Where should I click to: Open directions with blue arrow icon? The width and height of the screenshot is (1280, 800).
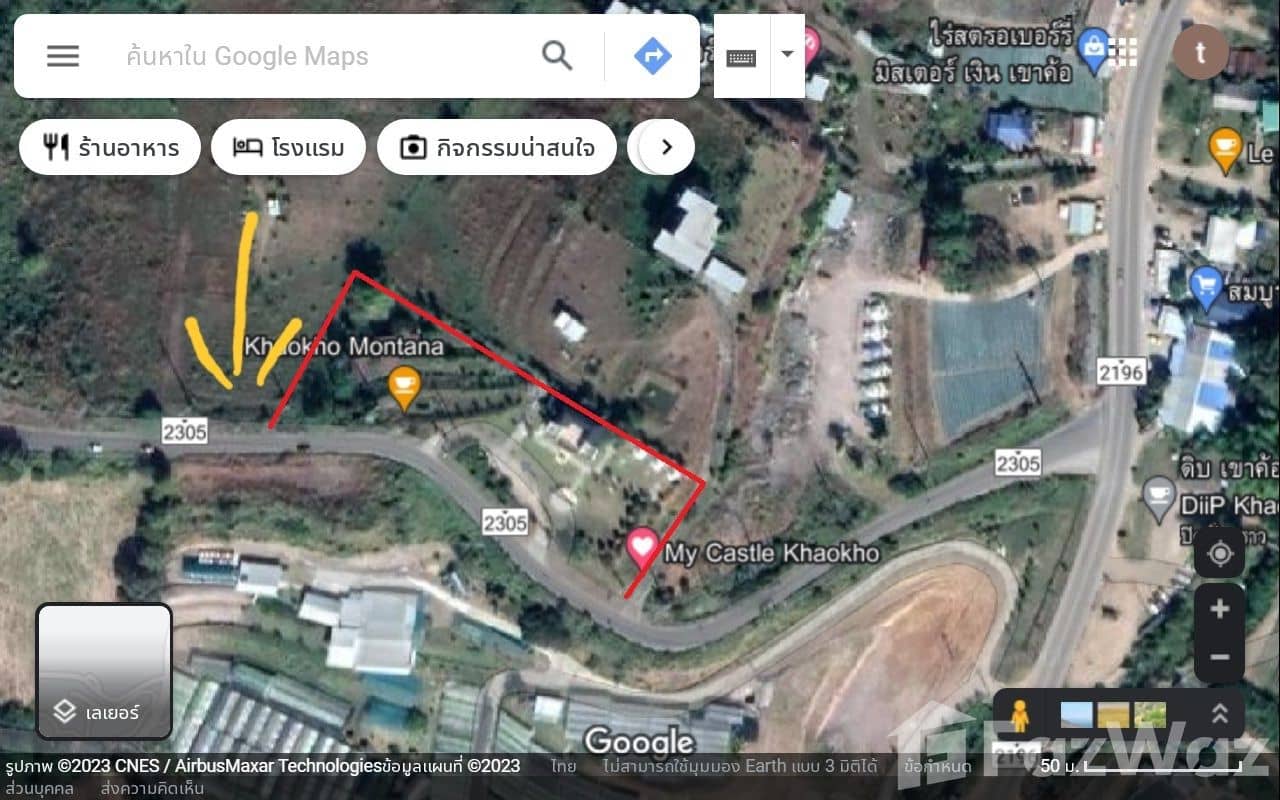coord(652,56)
